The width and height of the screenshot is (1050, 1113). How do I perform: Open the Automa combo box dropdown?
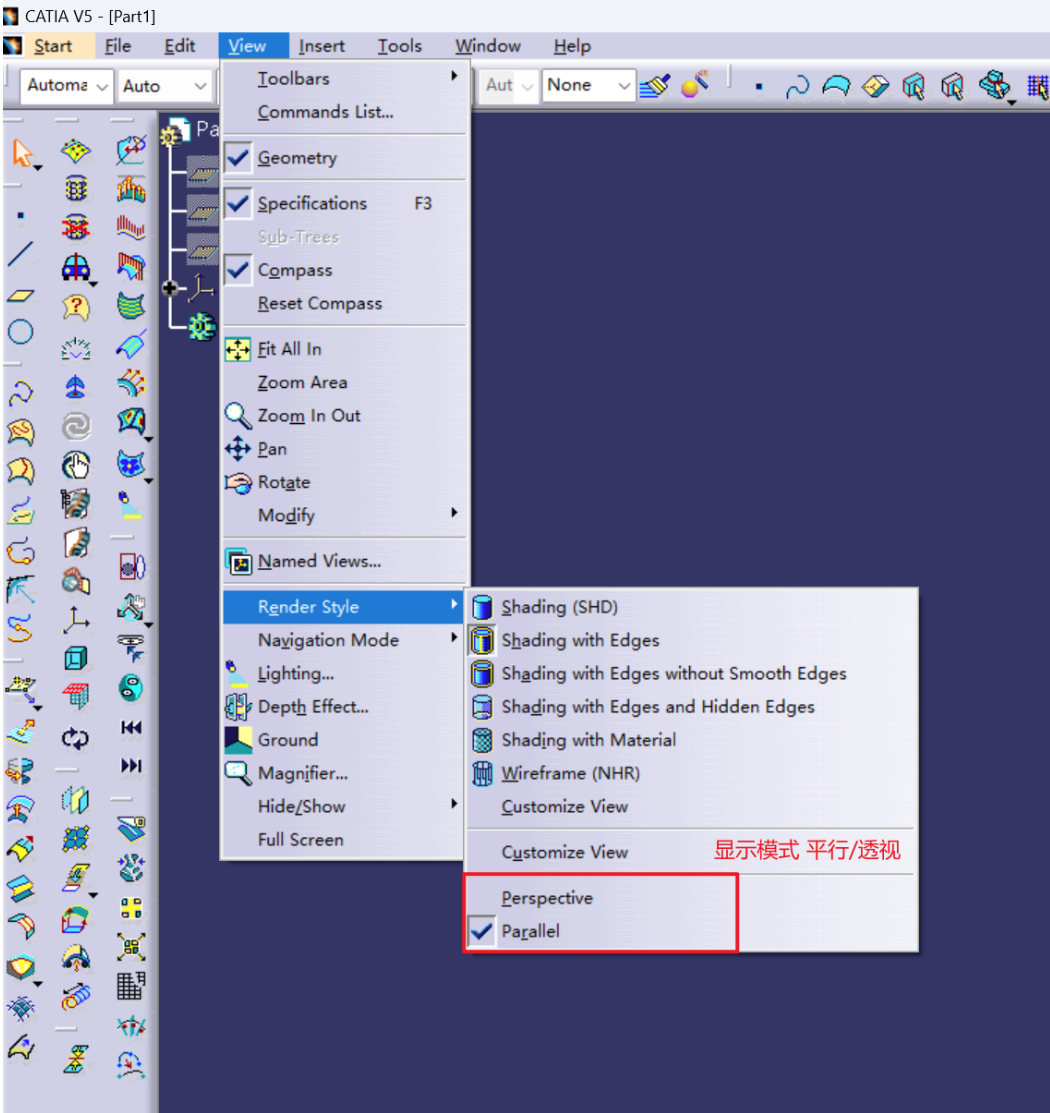[102, 87]
